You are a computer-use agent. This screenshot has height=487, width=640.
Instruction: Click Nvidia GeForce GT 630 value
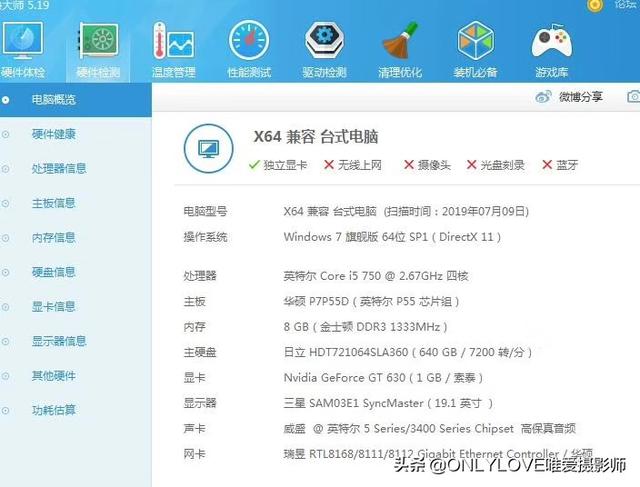pos(383,378)
